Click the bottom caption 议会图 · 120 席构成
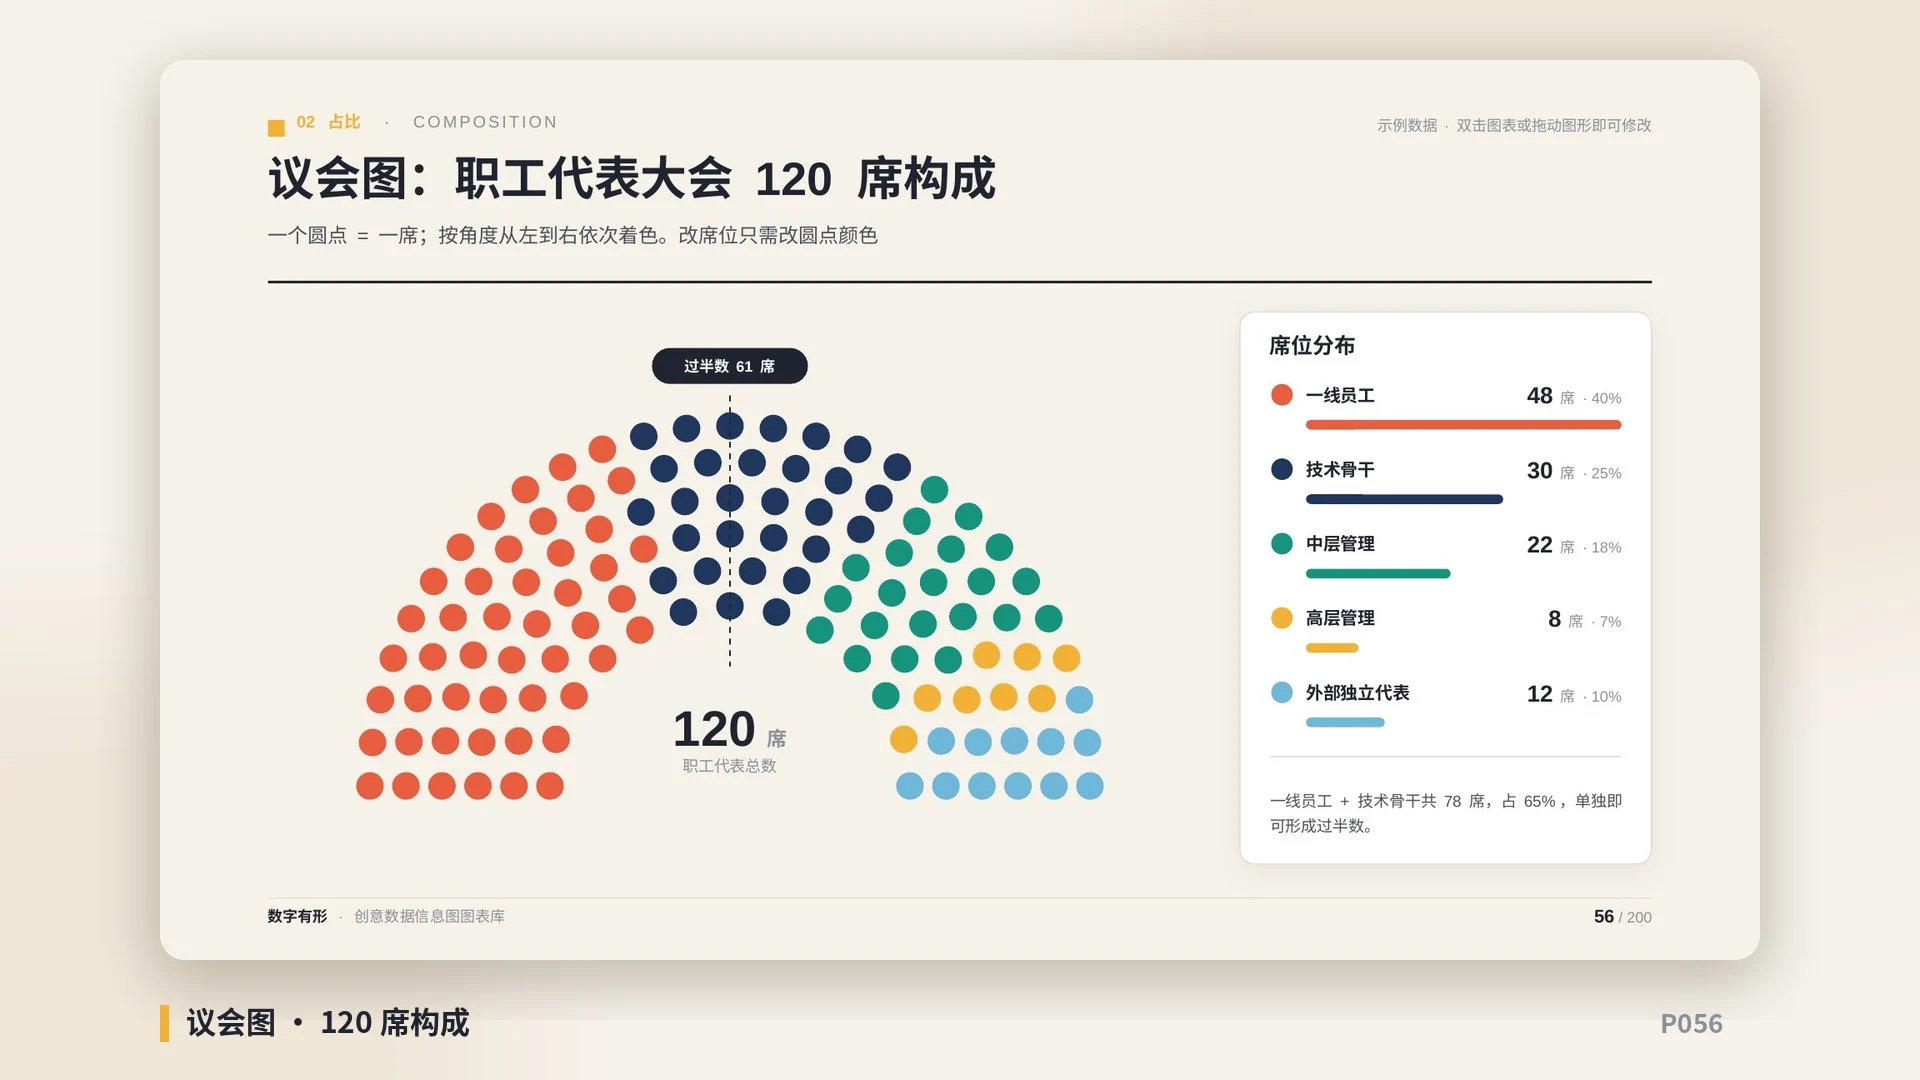Image resolution: width=1920 pixels, height=1080 pixels. [327, 1023]
